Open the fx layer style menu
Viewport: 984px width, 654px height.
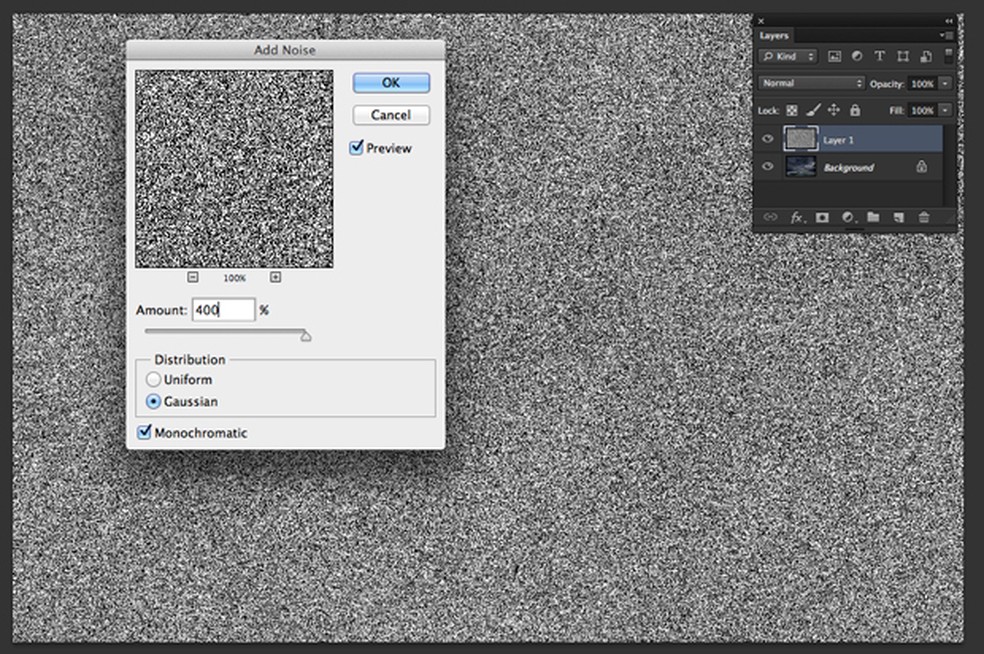tap(797, 217)
